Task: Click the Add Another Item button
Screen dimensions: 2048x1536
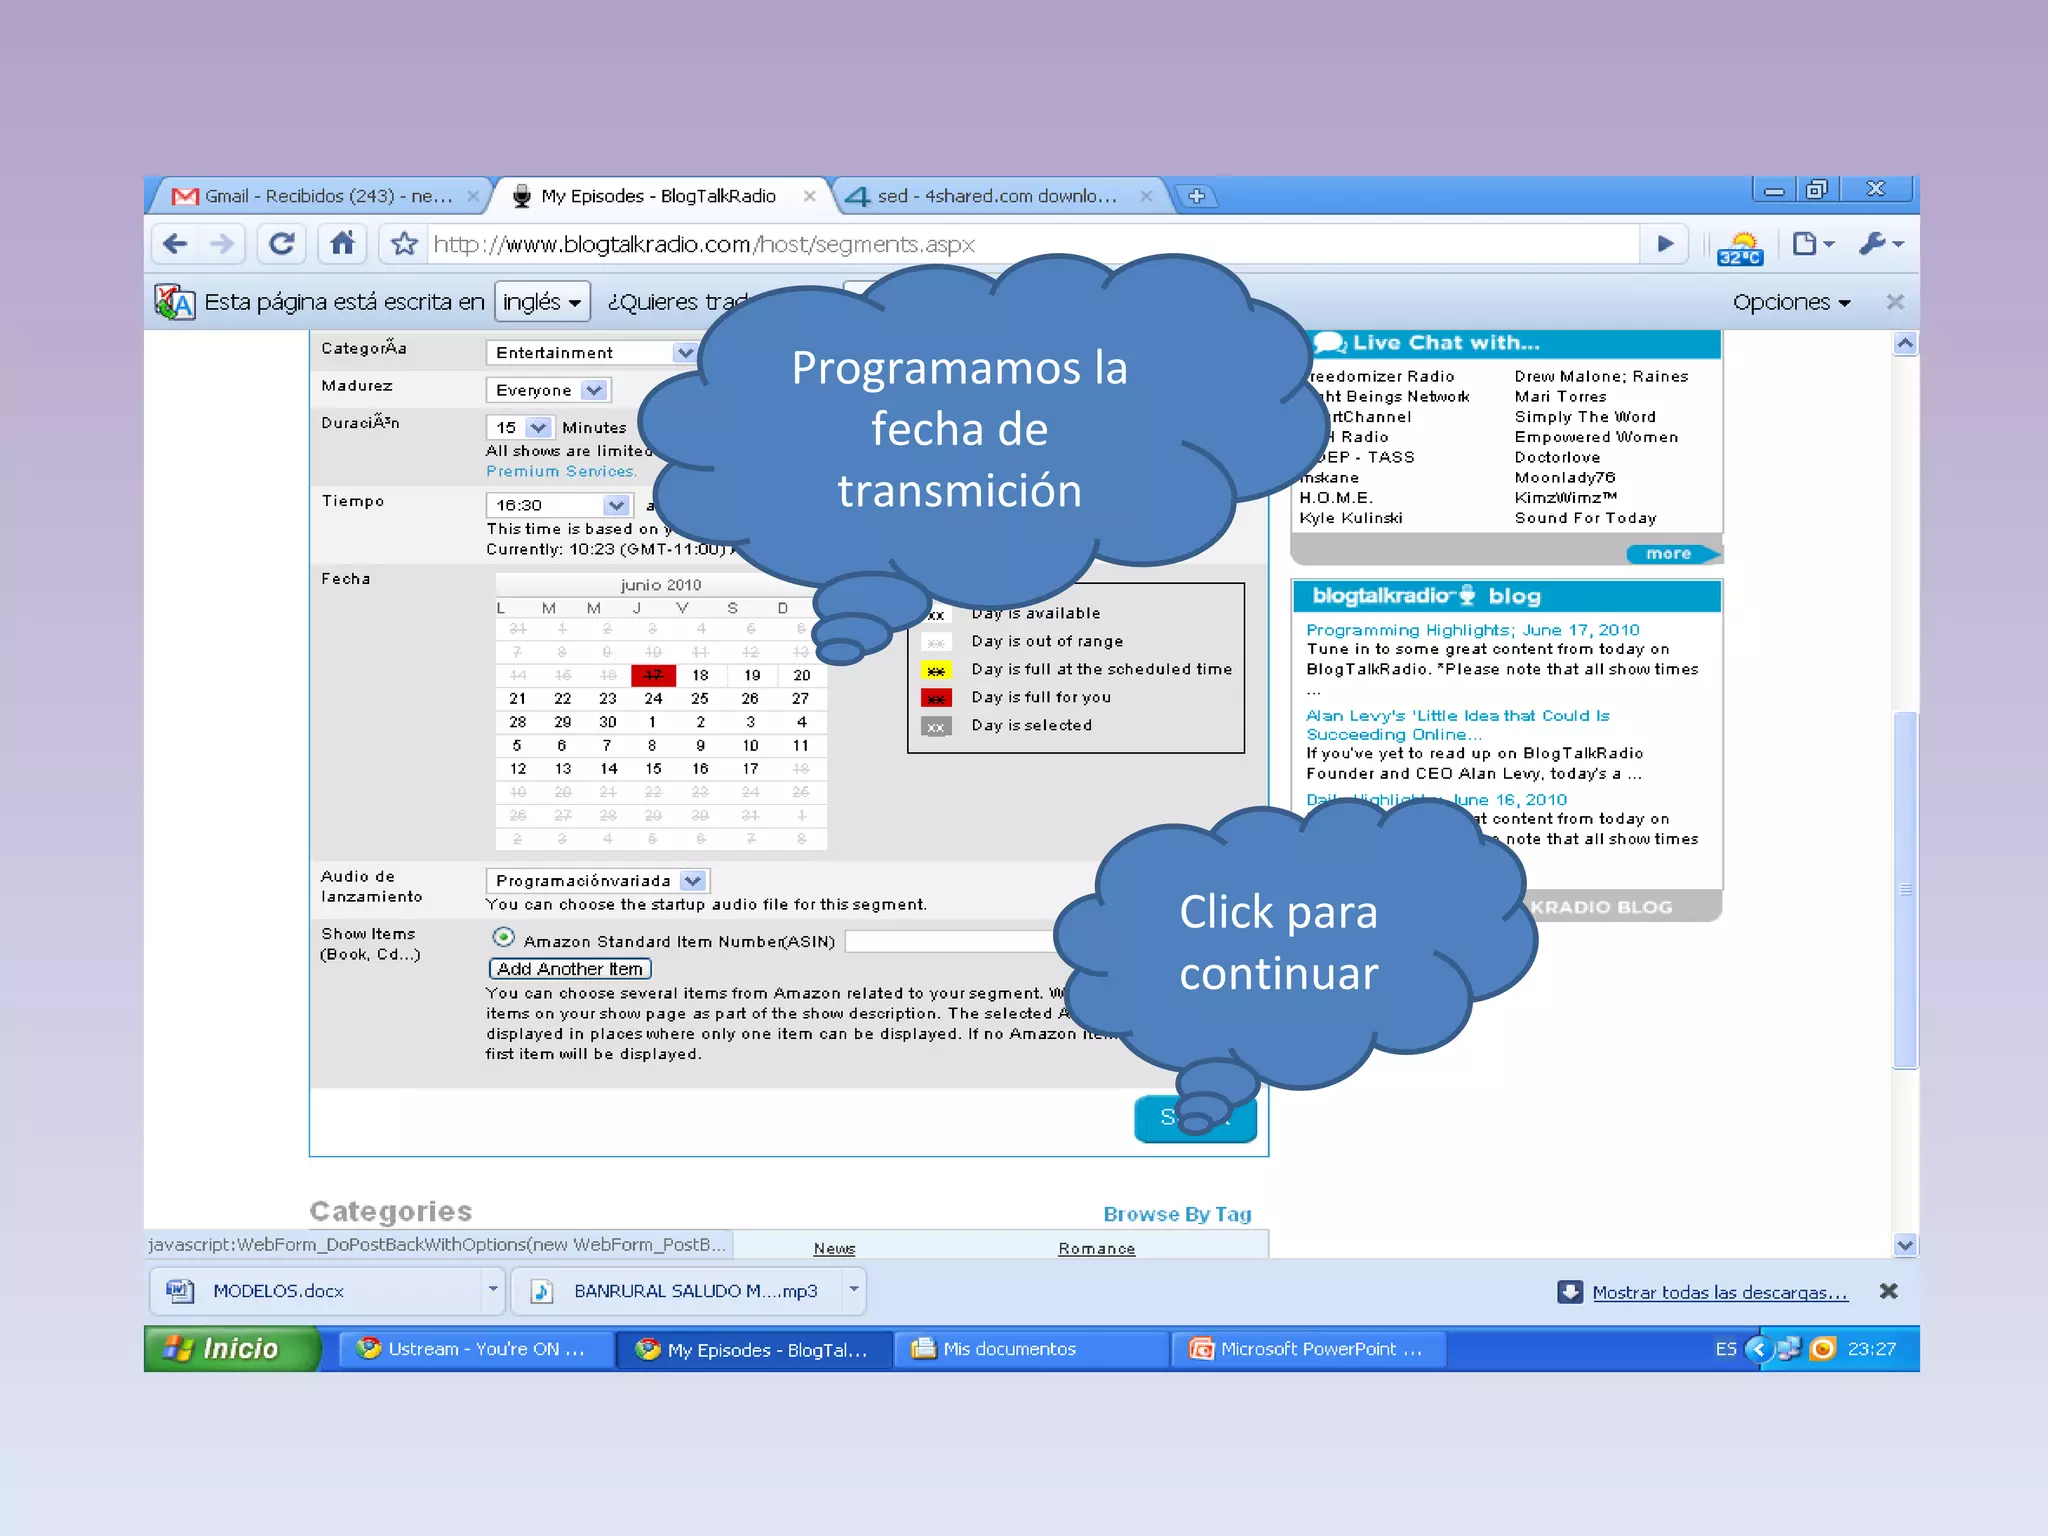Action: tap(570, 969)
